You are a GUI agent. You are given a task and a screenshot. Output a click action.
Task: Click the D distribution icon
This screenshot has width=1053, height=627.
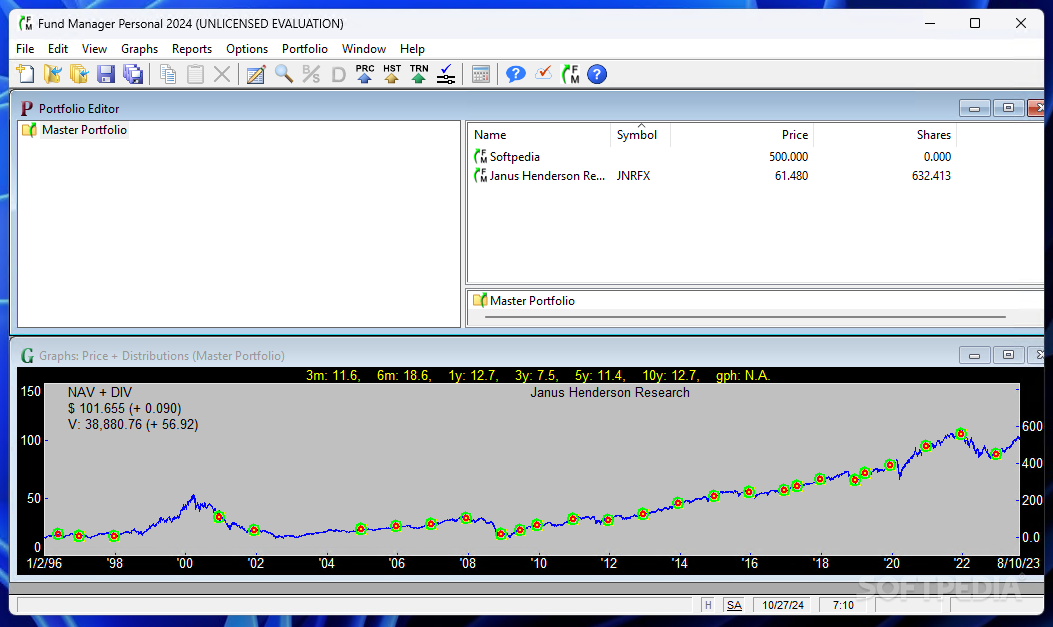pyautogui.click(x=338, y=74)
